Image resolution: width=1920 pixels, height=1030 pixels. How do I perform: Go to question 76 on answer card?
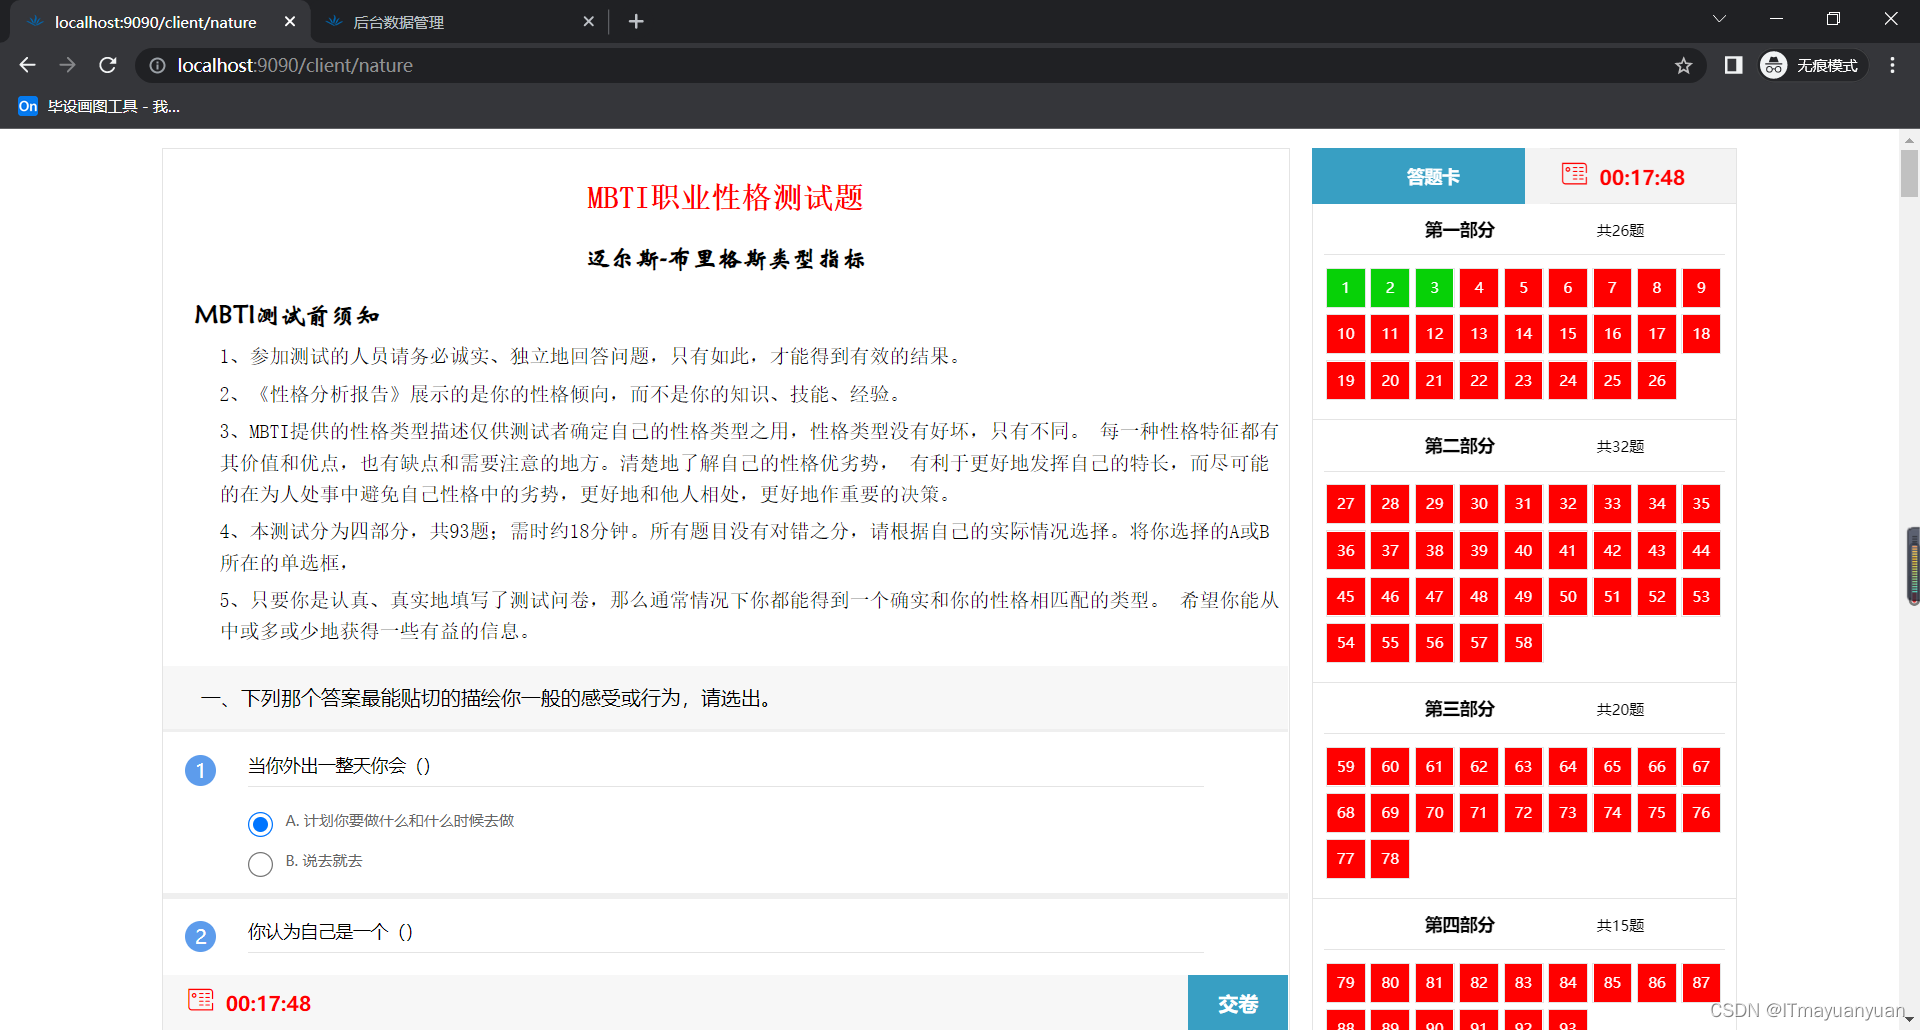pos(1701,813)
